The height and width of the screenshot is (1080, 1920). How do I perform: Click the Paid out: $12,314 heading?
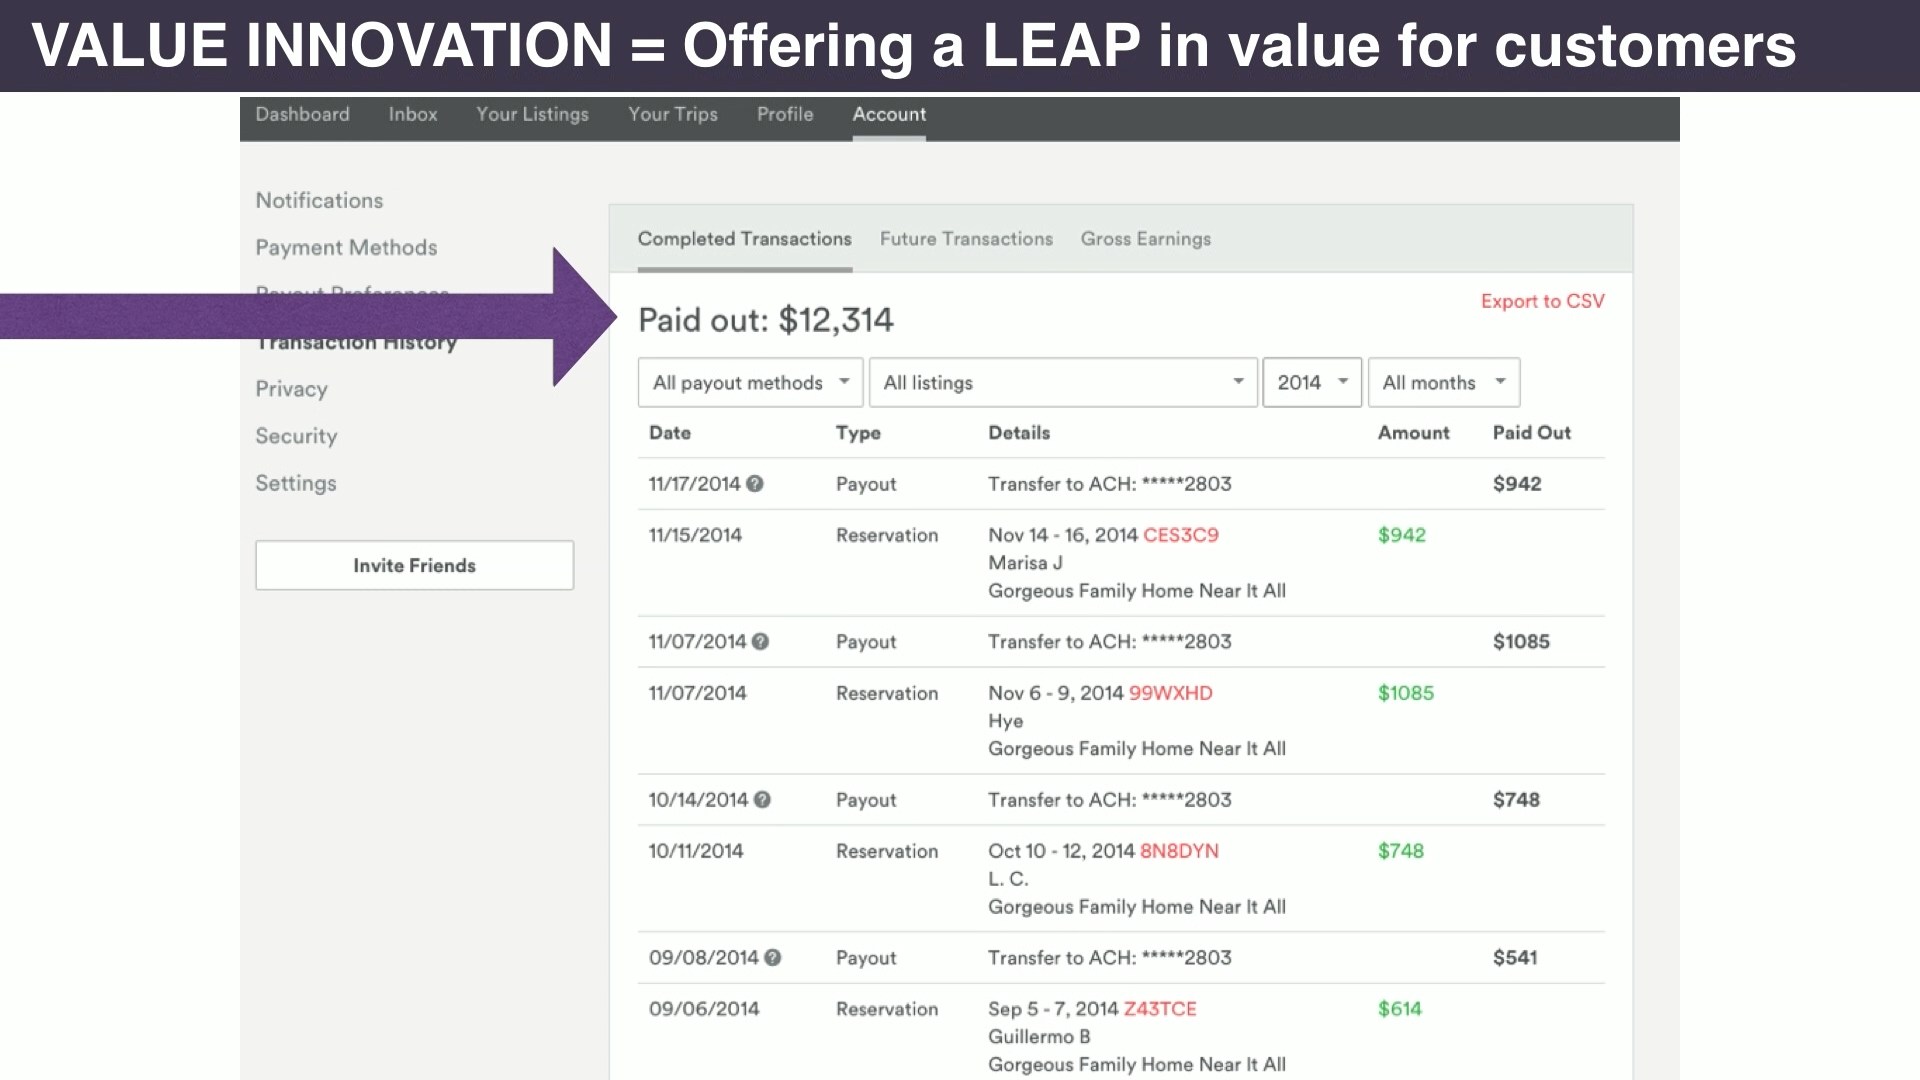766,321
